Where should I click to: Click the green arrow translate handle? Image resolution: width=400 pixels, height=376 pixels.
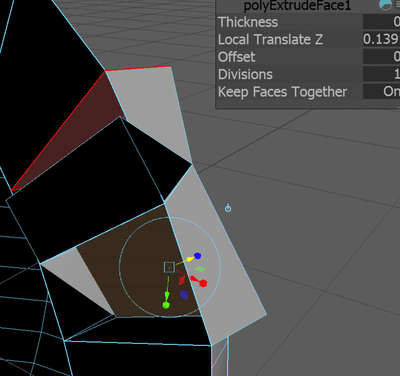point(167,296)
